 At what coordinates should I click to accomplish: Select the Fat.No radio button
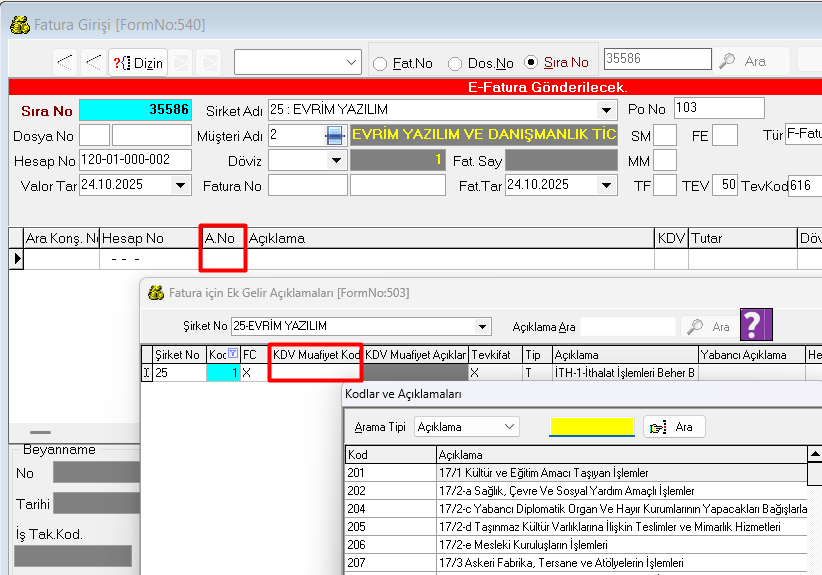(x=381, y=63)
